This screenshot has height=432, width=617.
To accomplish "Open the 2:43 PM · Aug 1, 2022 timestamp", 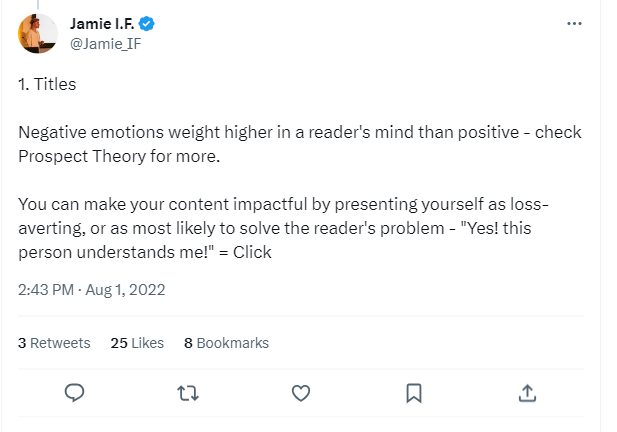I will coord(92,290).
